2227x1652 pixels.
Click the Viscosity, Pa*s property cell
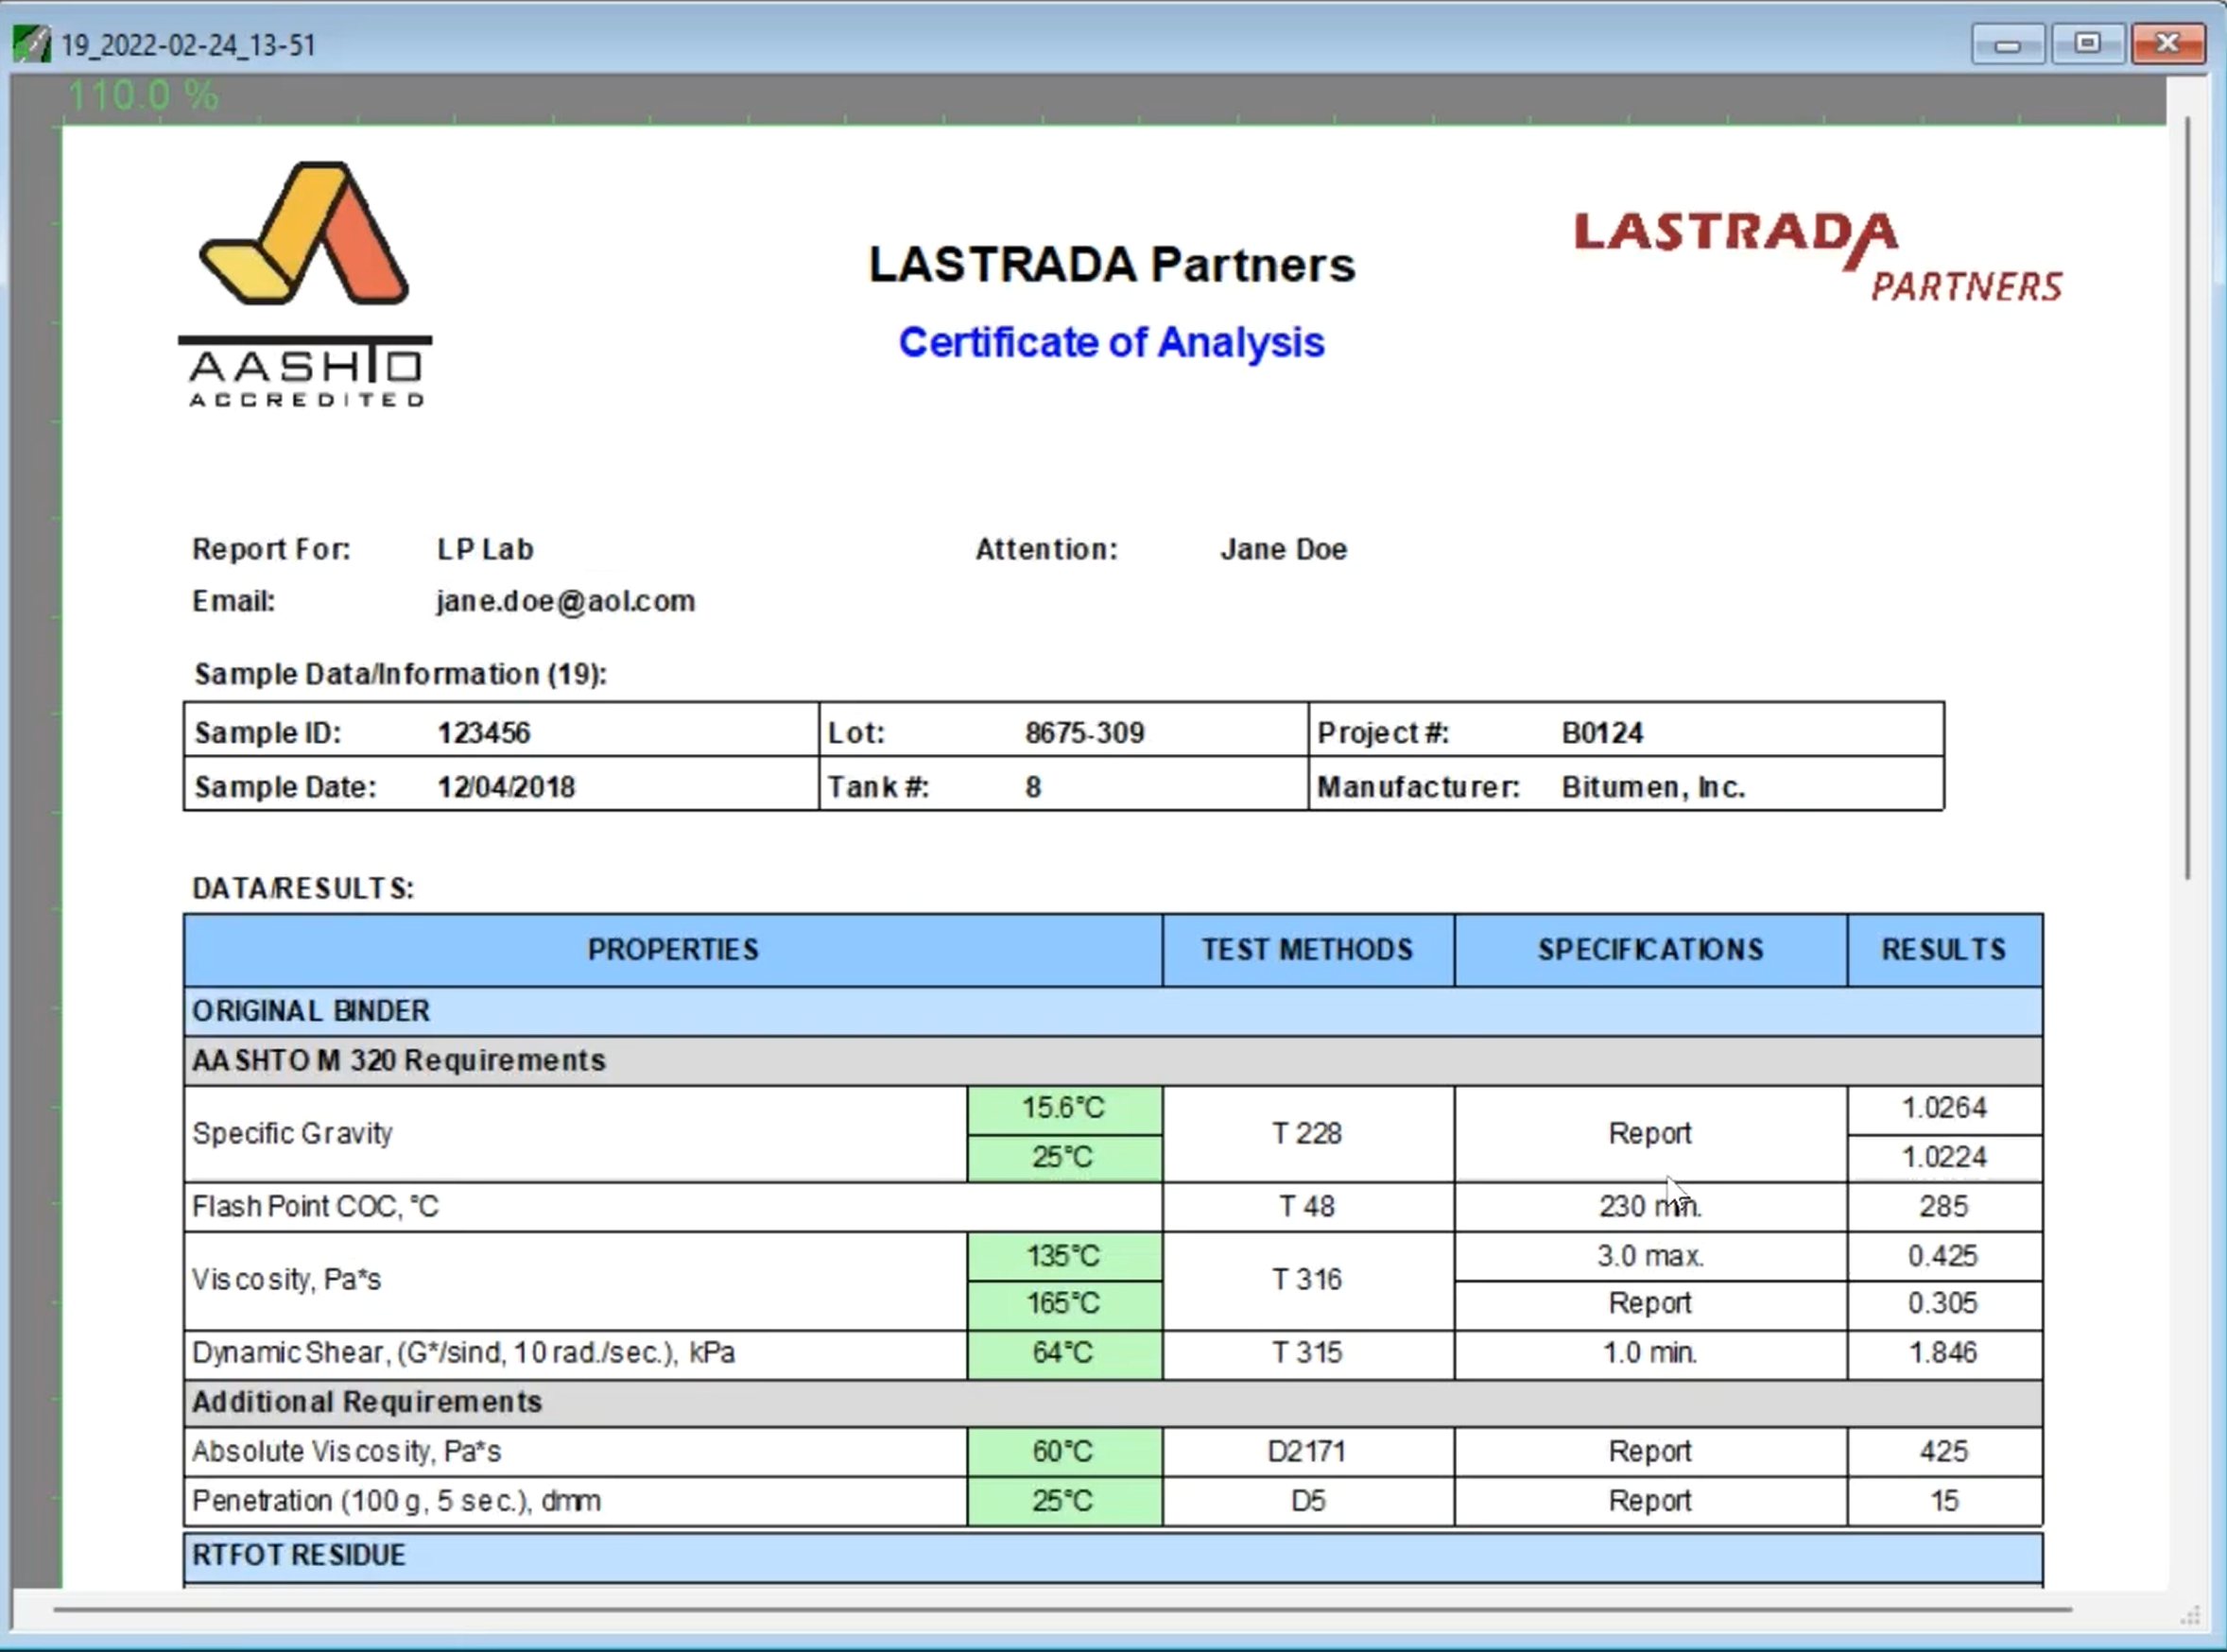click(576, 1280)
